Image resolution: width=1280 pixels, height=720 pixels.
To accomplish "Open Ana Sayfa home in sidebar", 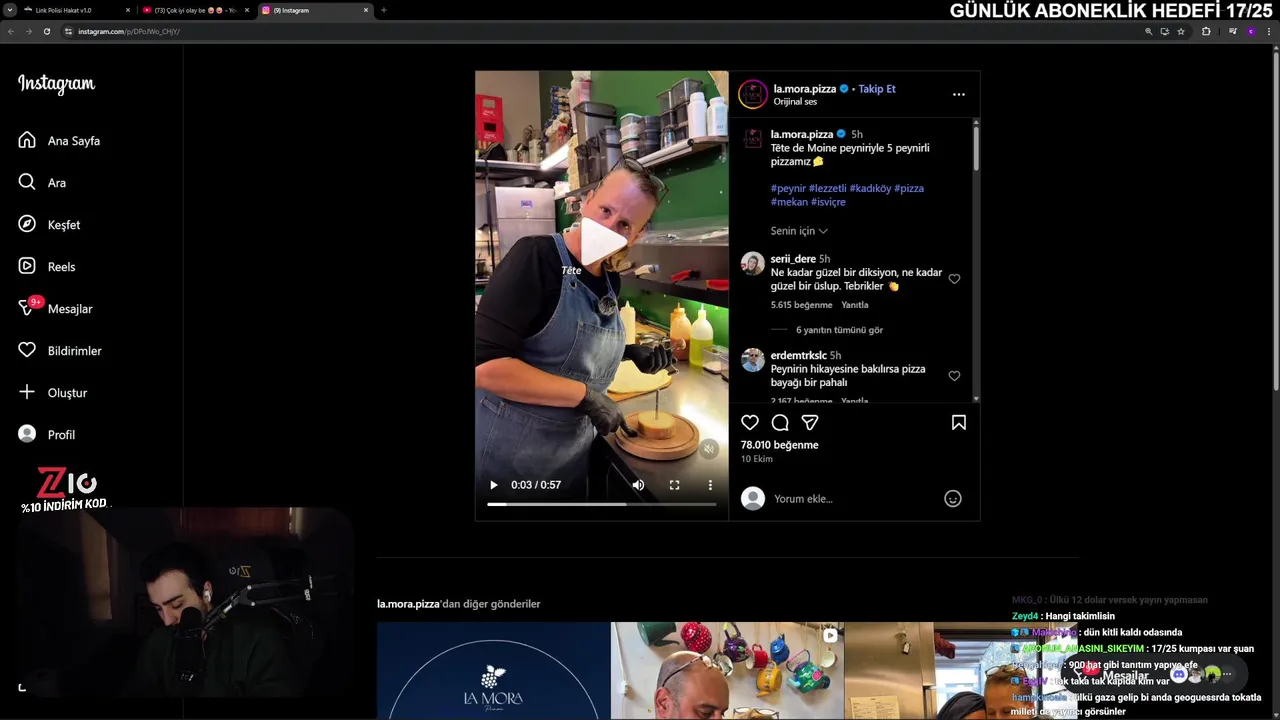I will (60, 141).
